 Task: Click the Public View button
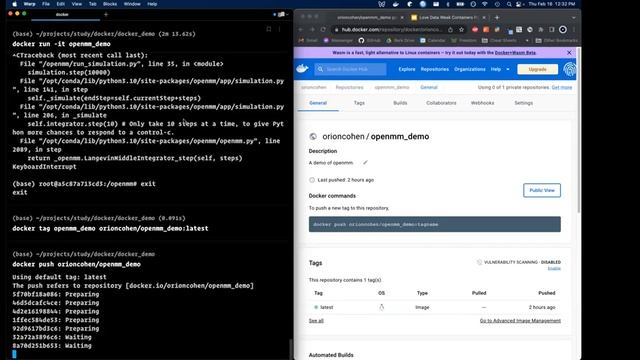[x=542, y=190]
